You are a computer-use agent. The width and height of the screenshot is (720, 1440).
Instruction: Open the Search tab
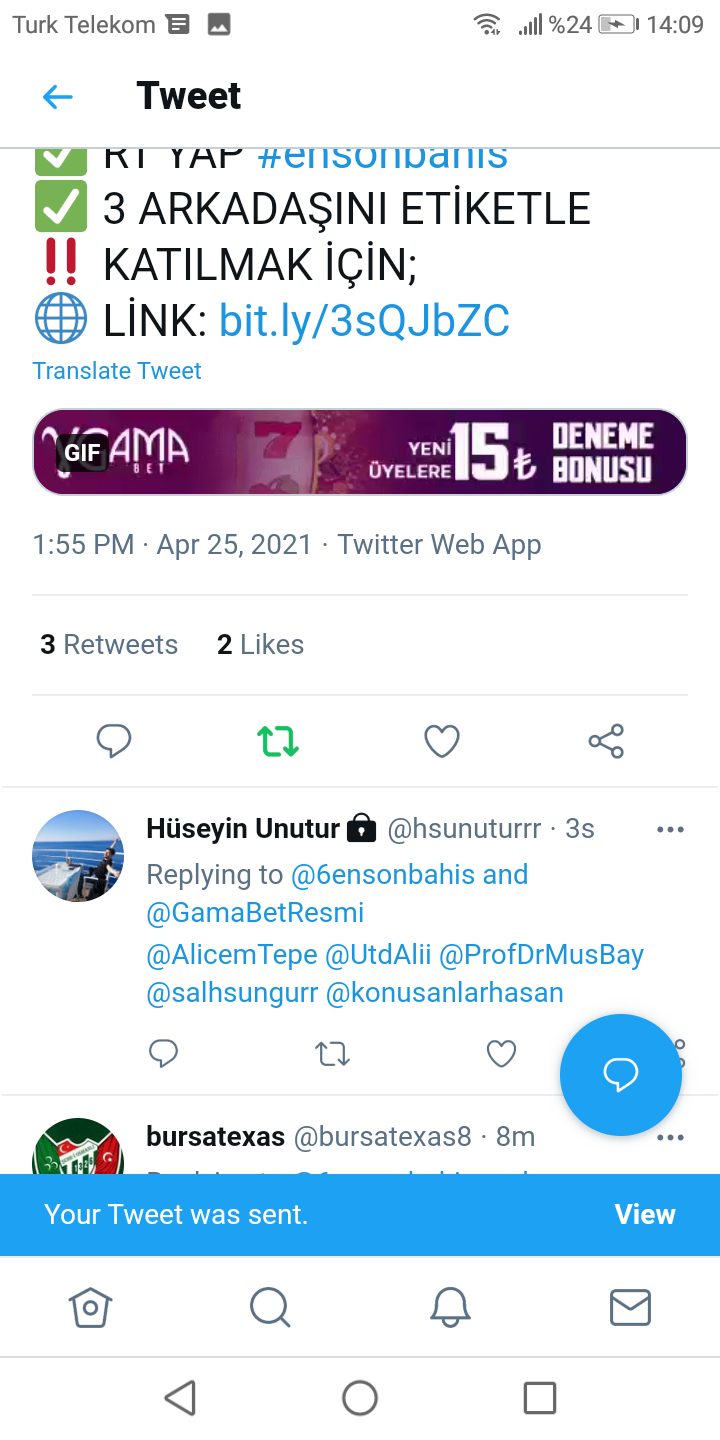(270, 1307)
